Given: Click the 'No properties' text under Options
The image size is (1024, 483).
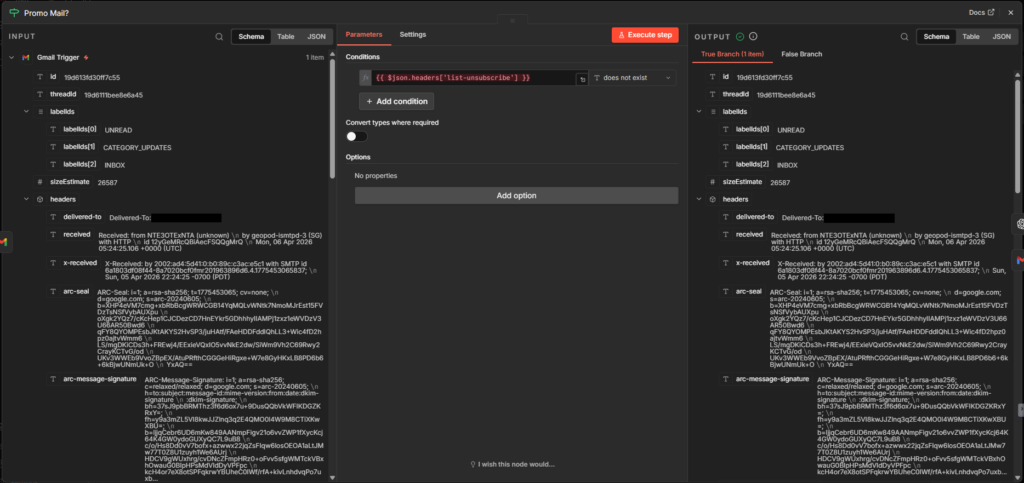Looking at the screenshot, I should coord(376,176).
